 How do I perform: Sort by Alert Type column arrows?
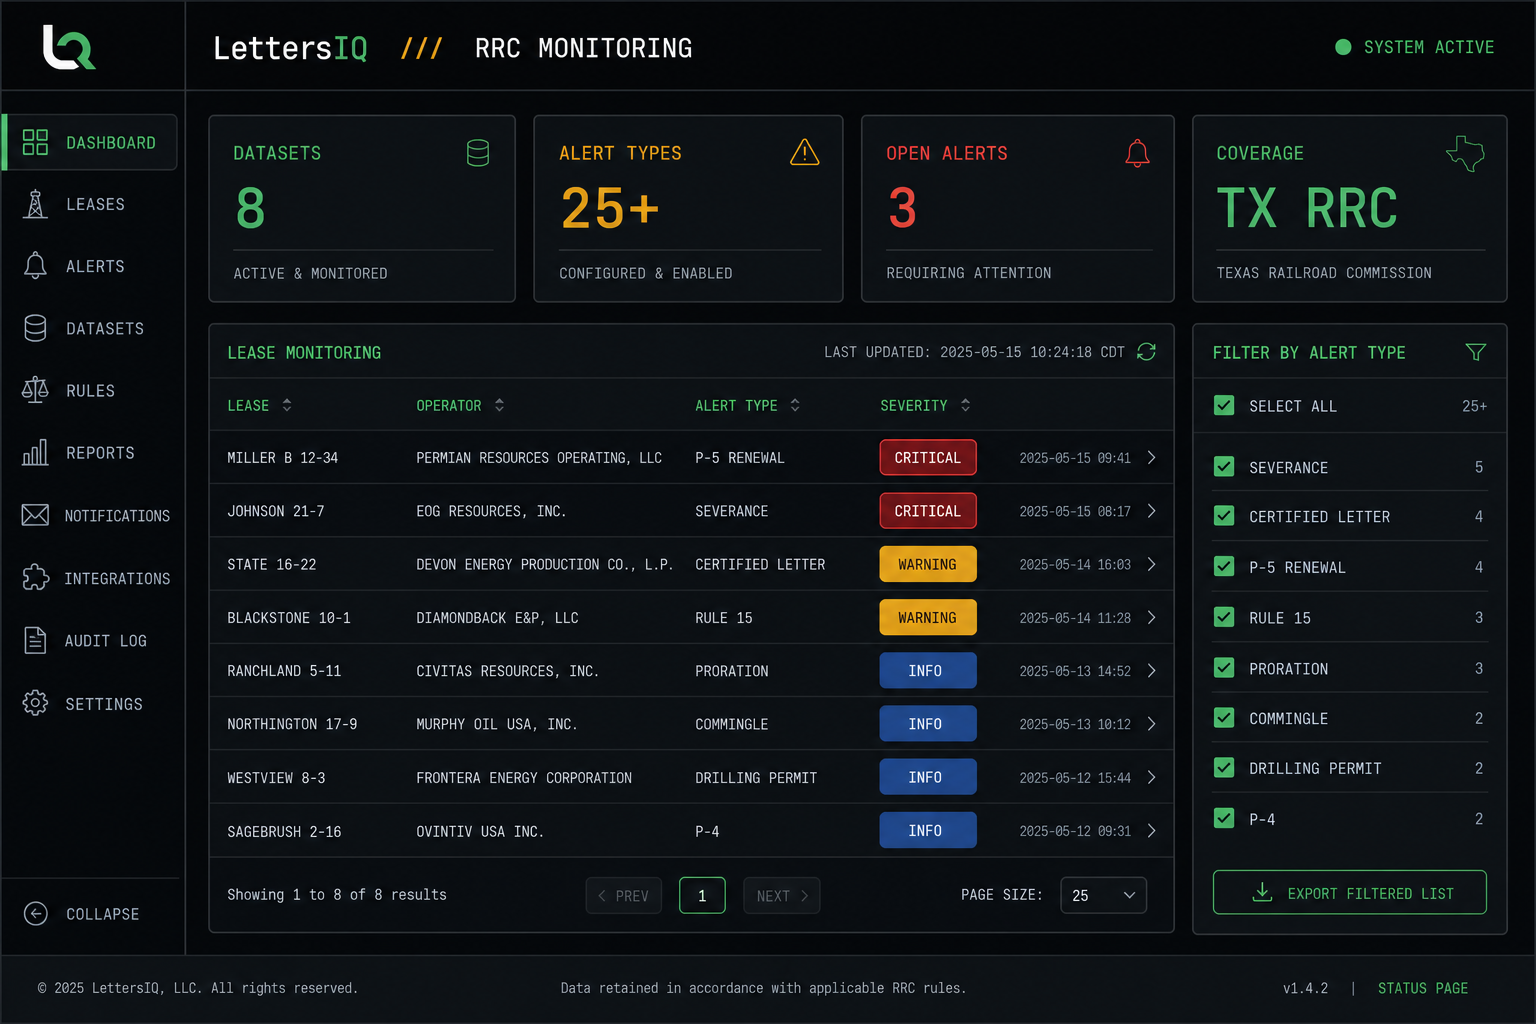[x=795, y=405]
